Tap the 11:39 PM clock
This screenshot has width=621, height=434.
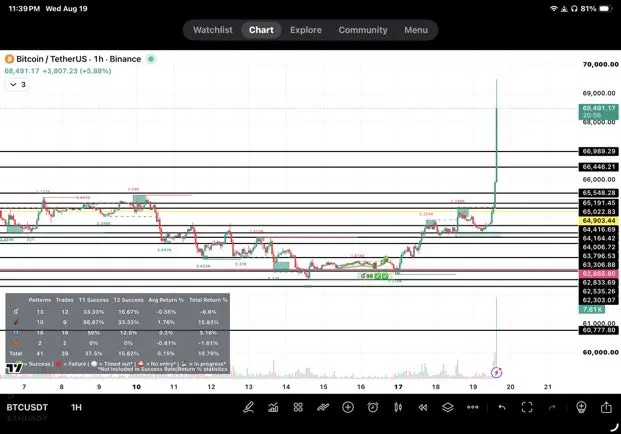point(24,9)
